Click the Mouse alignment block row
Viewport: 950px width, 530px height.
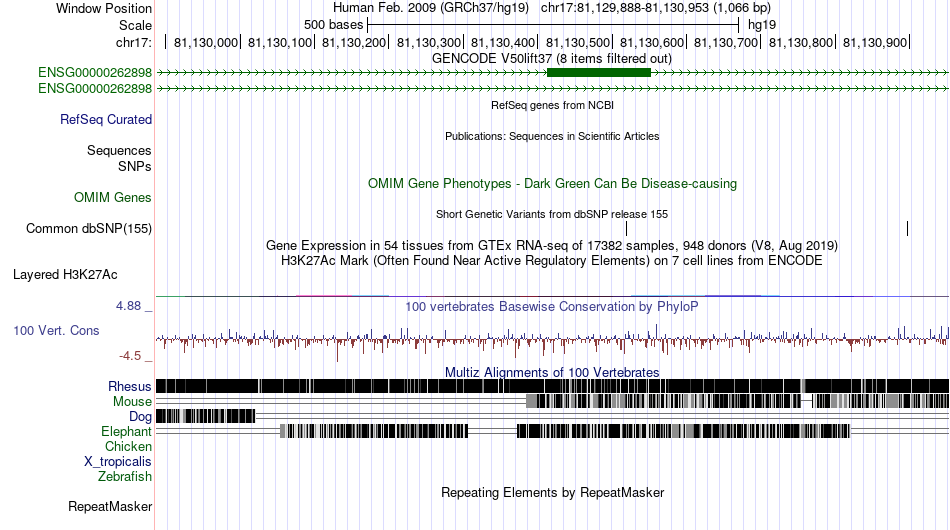tap(552, 401)
